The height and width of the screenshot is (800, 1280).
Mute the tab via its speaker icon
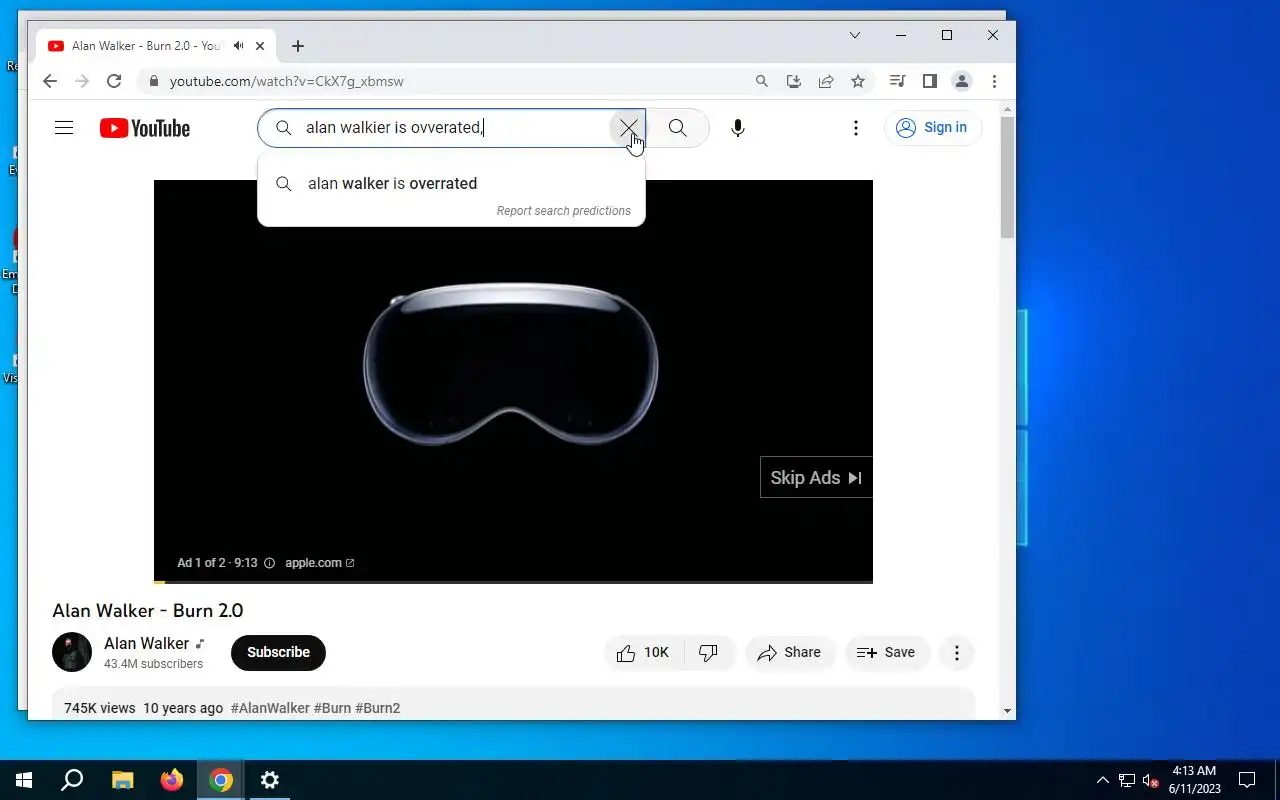coord(239,46)
